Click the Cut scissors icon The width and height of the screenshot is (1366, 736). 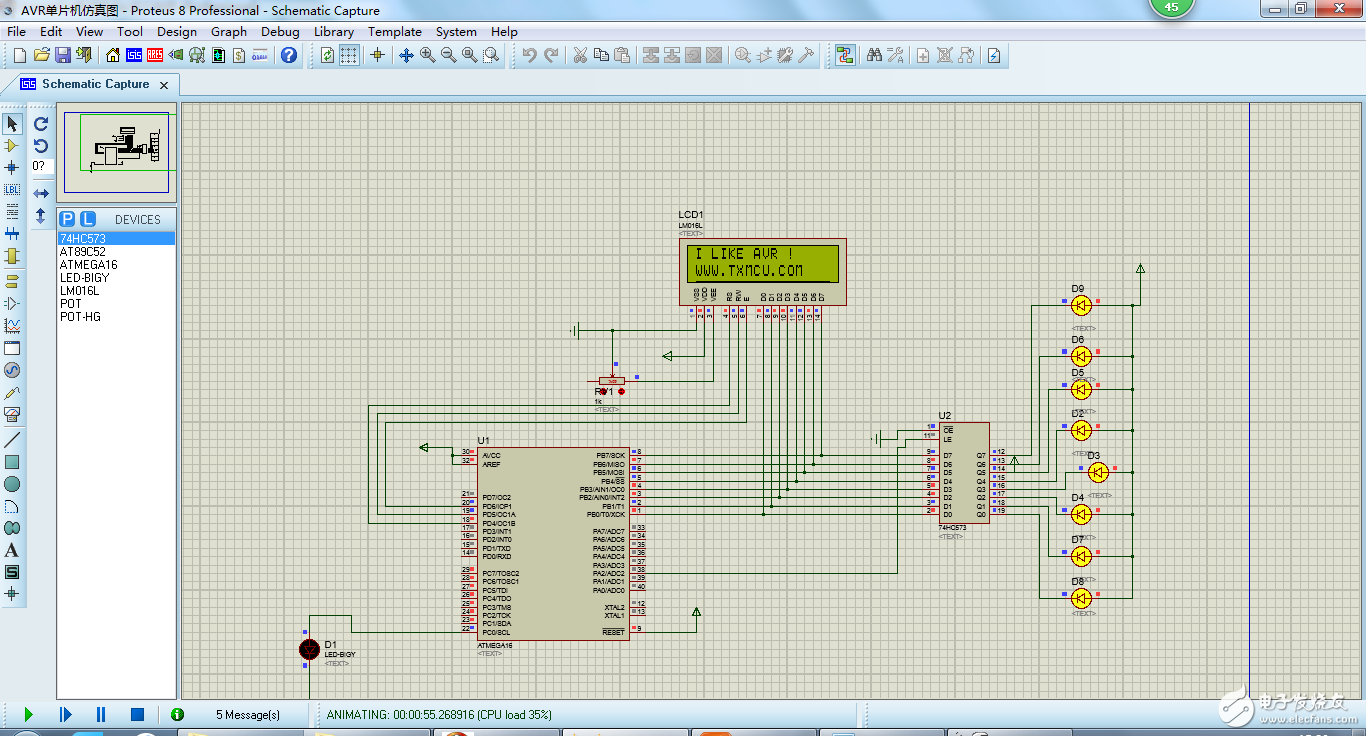point(579,55)
